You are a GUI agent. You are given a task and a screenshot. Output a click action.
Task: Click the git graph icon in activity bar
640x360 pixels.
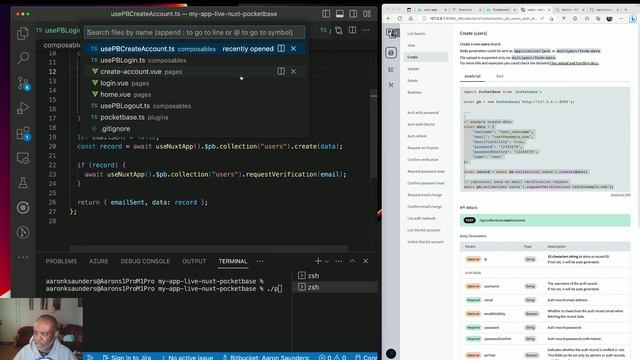coord(23,232)
